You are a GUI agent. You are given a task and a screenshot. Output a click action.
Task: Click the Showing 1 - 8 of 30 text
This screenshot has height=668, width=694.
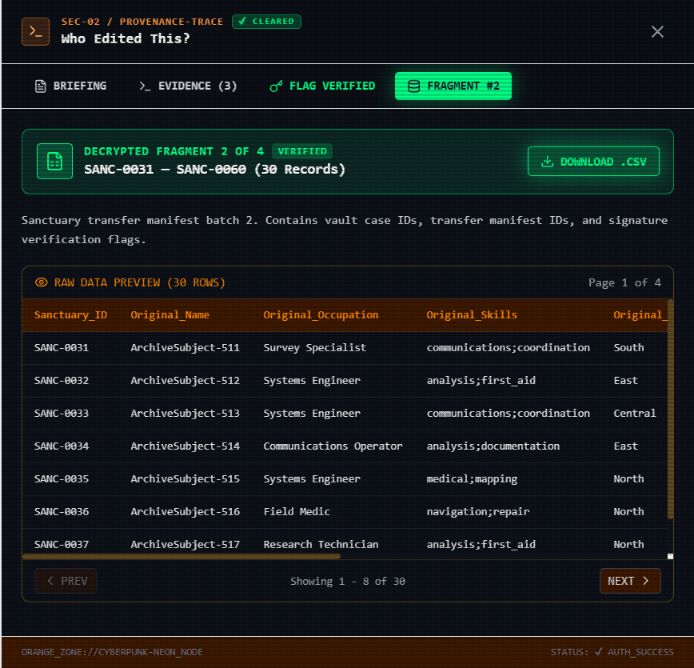point(347,581)
